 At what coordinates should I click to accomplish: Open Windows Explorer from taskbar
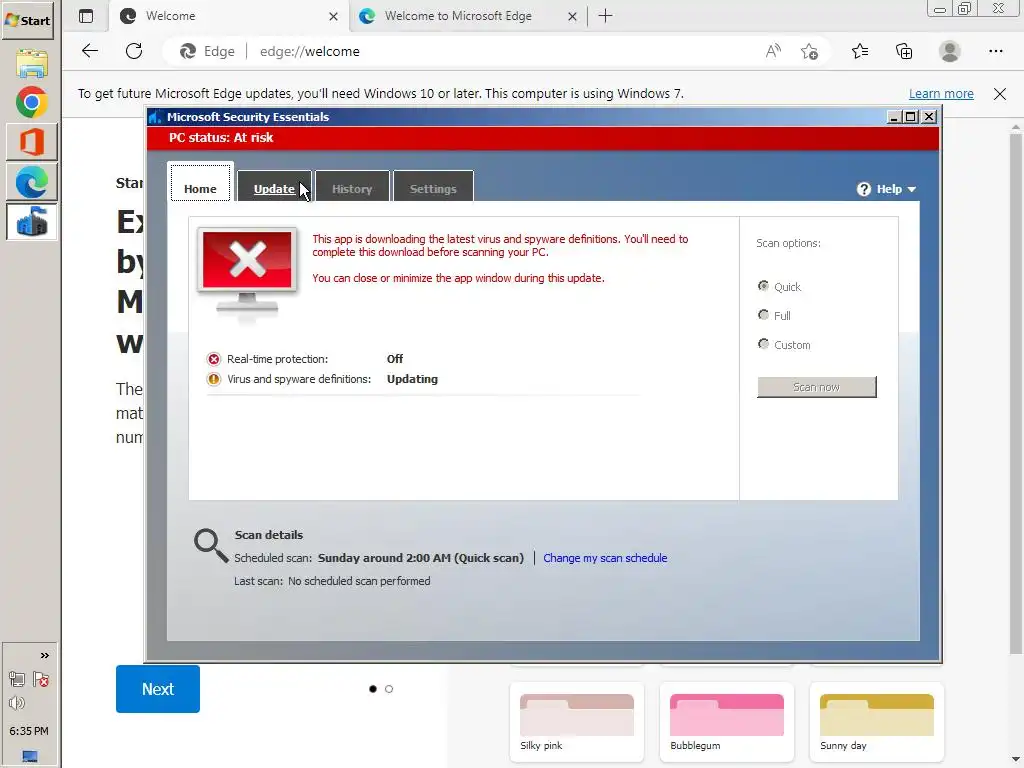point(31,63)
